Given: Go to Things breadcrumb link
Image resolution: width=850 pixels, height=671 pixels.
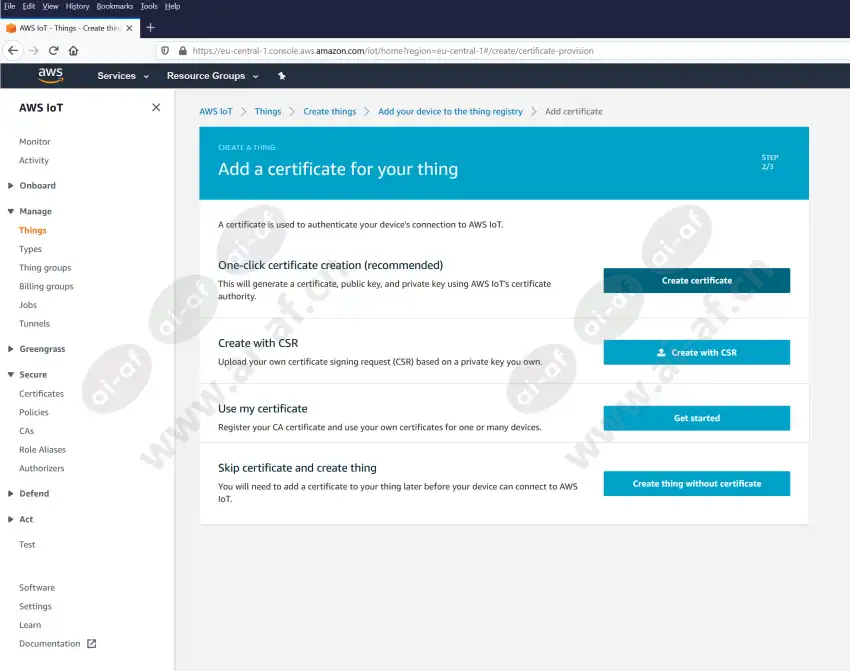Looking at the screenshot, I should tap(268, 111).
